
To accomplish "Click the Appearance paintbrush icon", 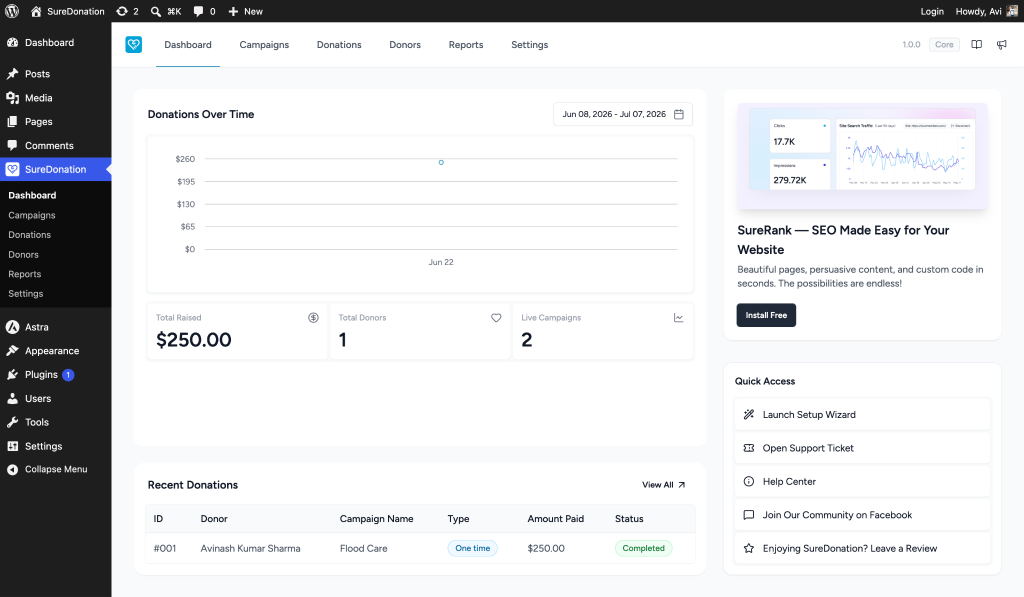I will [x=12, y=351].
